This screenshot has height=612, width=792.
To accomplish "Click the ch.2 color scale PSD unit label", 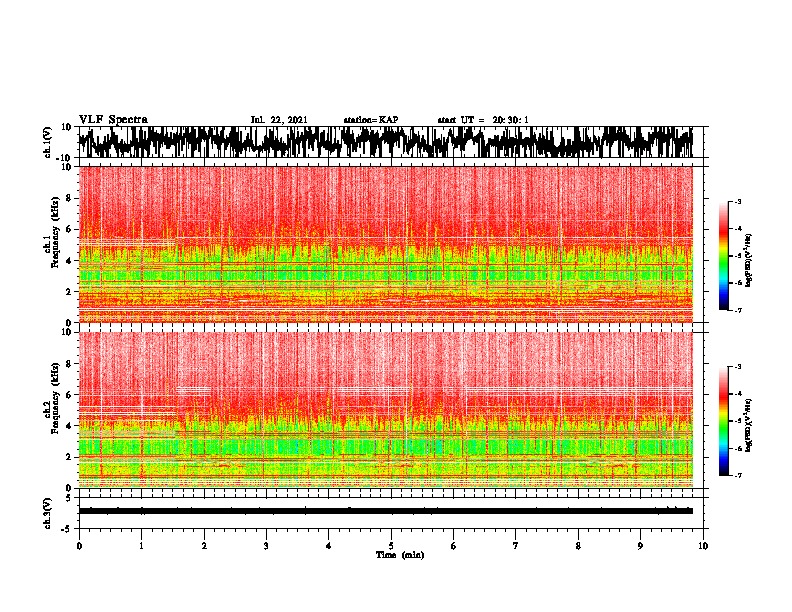I will [x=748, y=425].
